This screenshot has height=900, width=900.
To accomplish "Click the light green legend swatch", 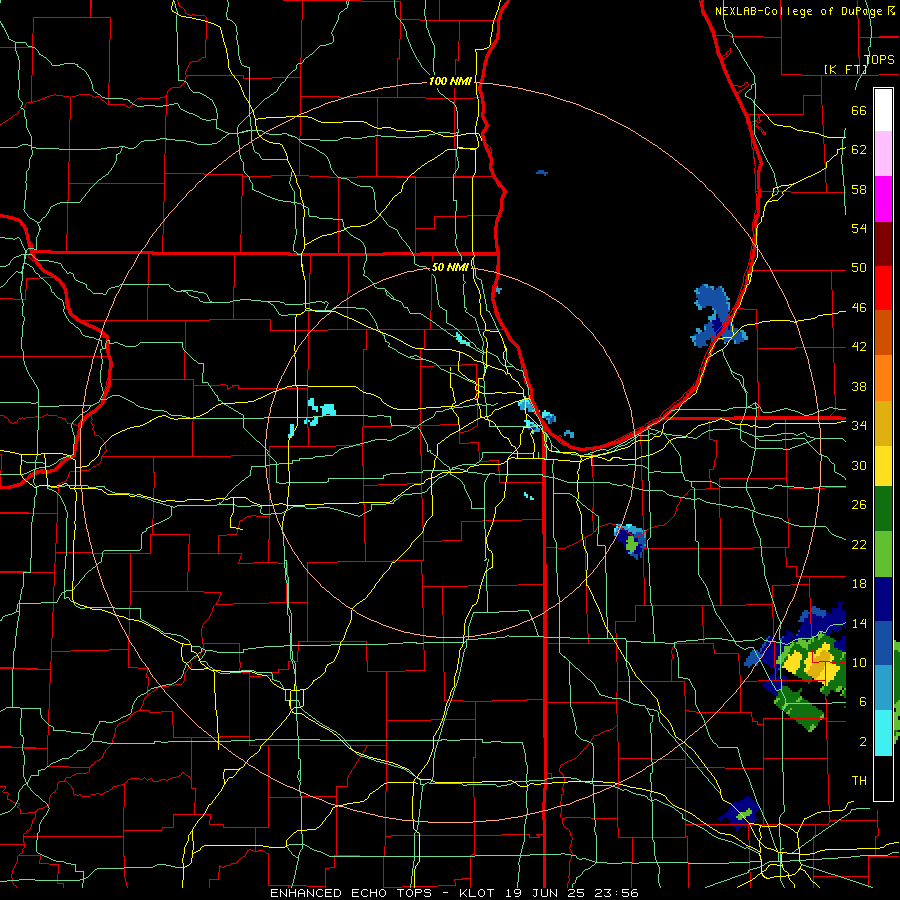I will (883, 554).
